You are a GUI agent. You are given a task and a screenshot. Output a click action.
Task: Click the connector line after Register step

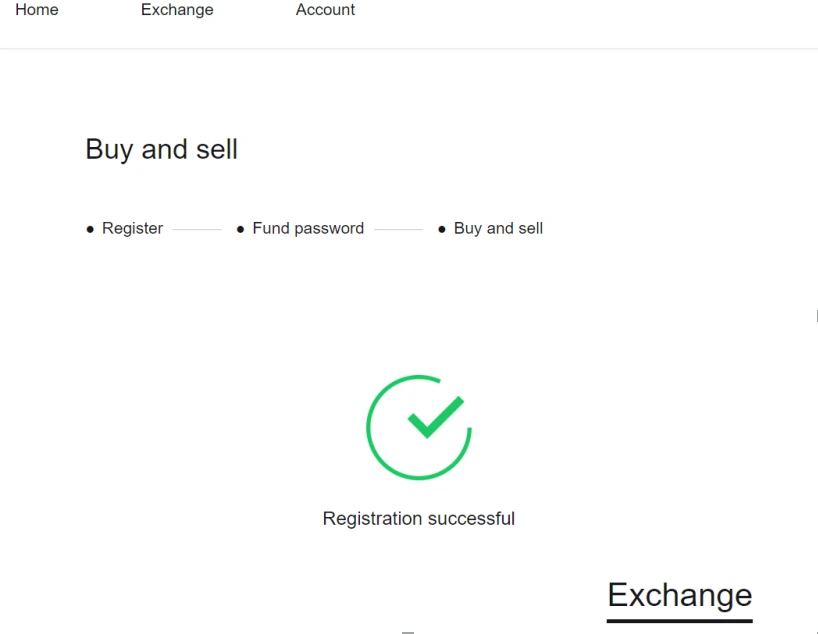coord(197,229)
